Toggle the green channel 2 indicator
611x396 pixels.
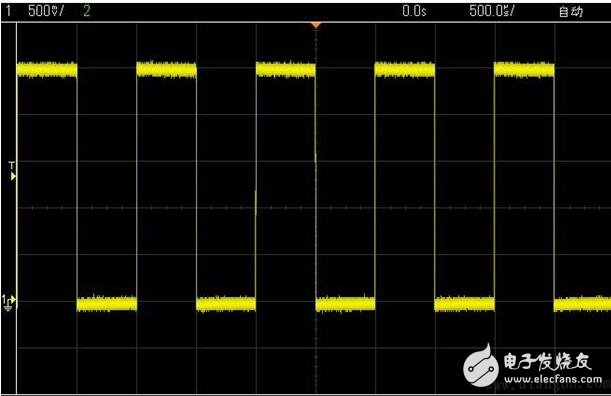coord(87,11)
